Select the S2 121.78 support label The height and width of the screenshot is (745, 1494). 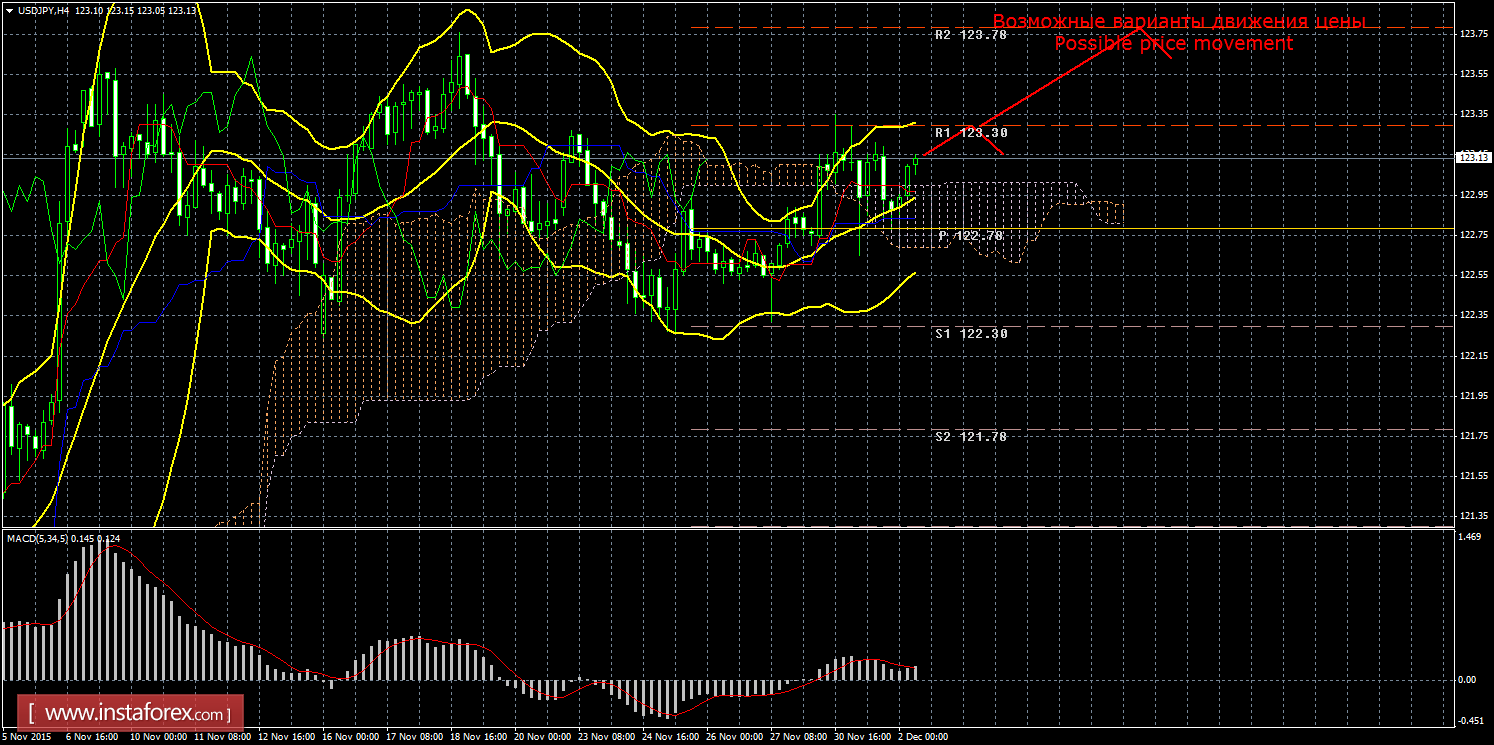971,436
